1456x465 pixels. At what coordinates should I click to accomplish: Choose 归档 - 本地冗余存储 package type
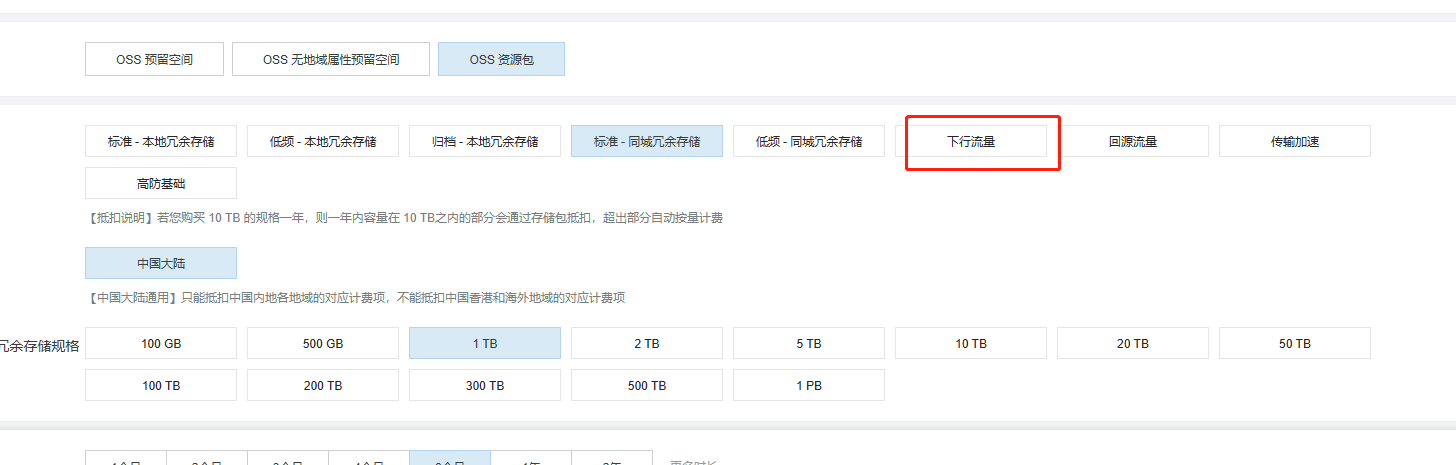[485, 141]
